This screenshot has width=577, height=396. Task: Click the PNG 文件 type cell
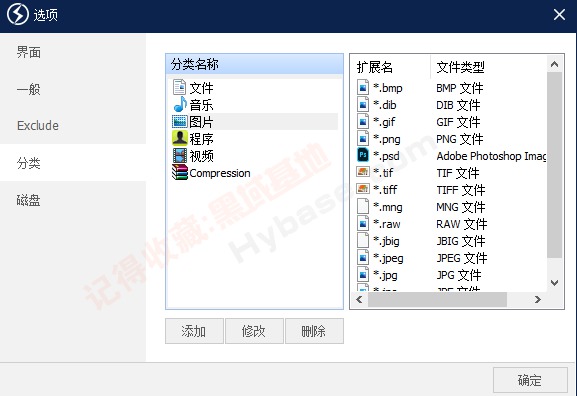click(x=460, y=139)
